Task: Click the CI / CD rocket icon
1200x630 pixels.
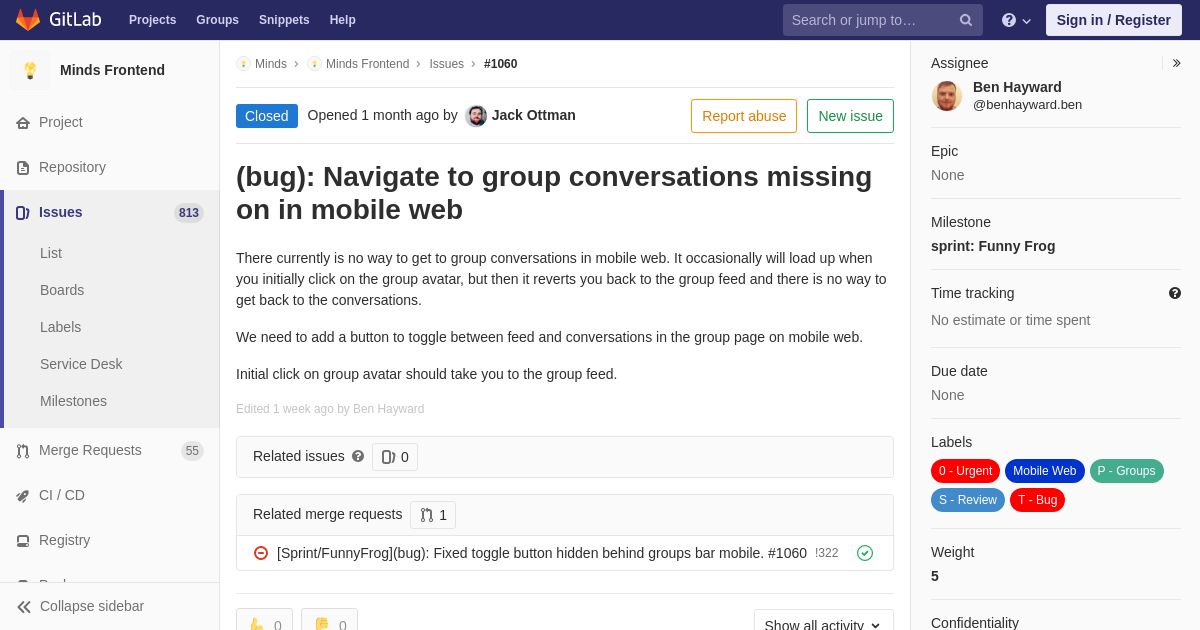Action: point(23,496)
